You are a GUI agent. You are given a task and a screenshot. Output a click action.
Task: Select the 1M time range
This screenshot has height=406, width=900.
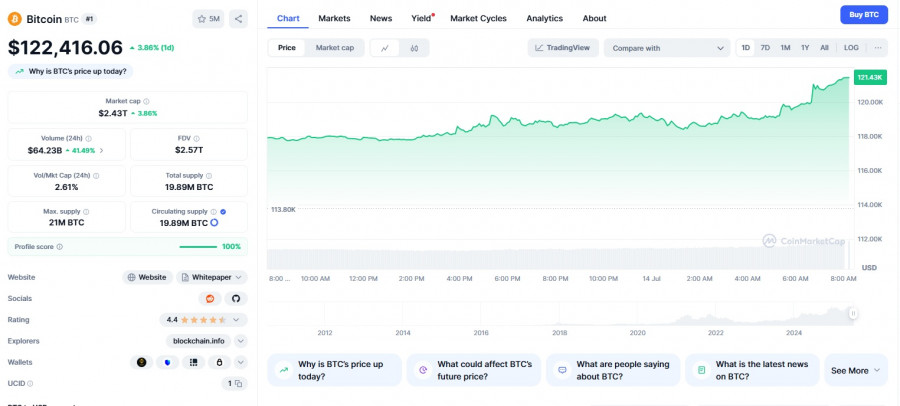[x=785, y=48]
